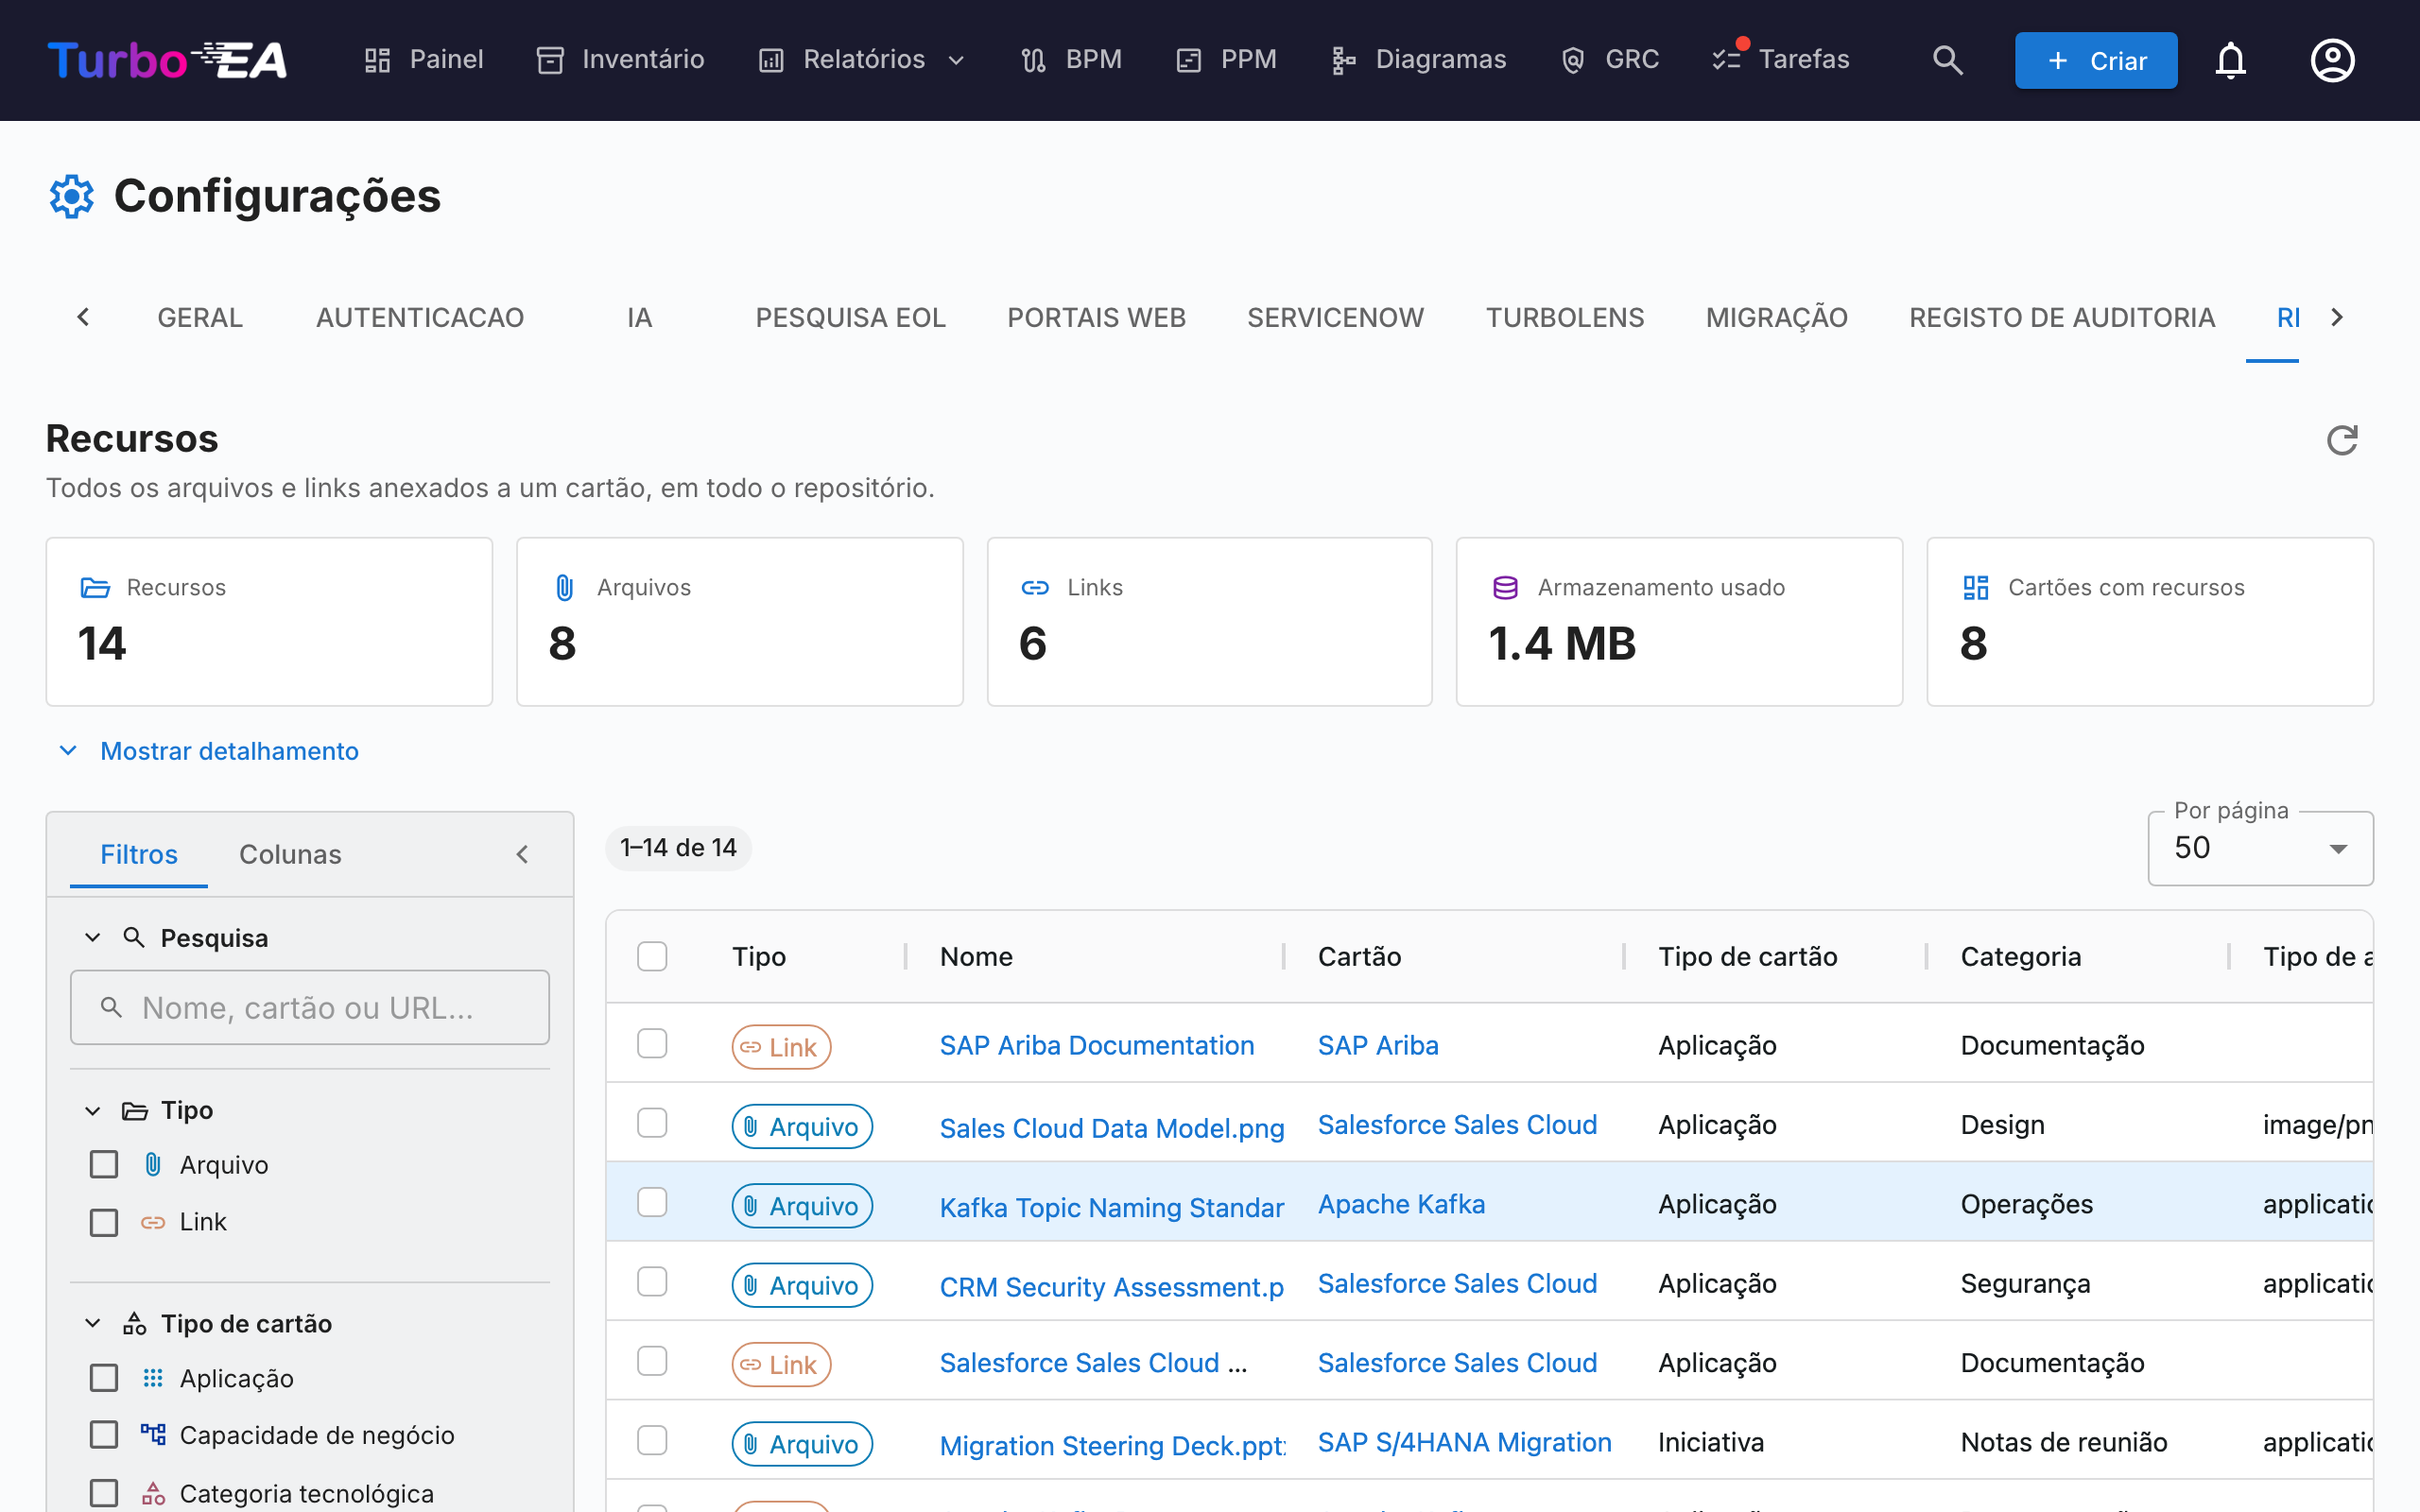Expand Mostrar detalhamento

pyautogui.click(x=209, y=751)
